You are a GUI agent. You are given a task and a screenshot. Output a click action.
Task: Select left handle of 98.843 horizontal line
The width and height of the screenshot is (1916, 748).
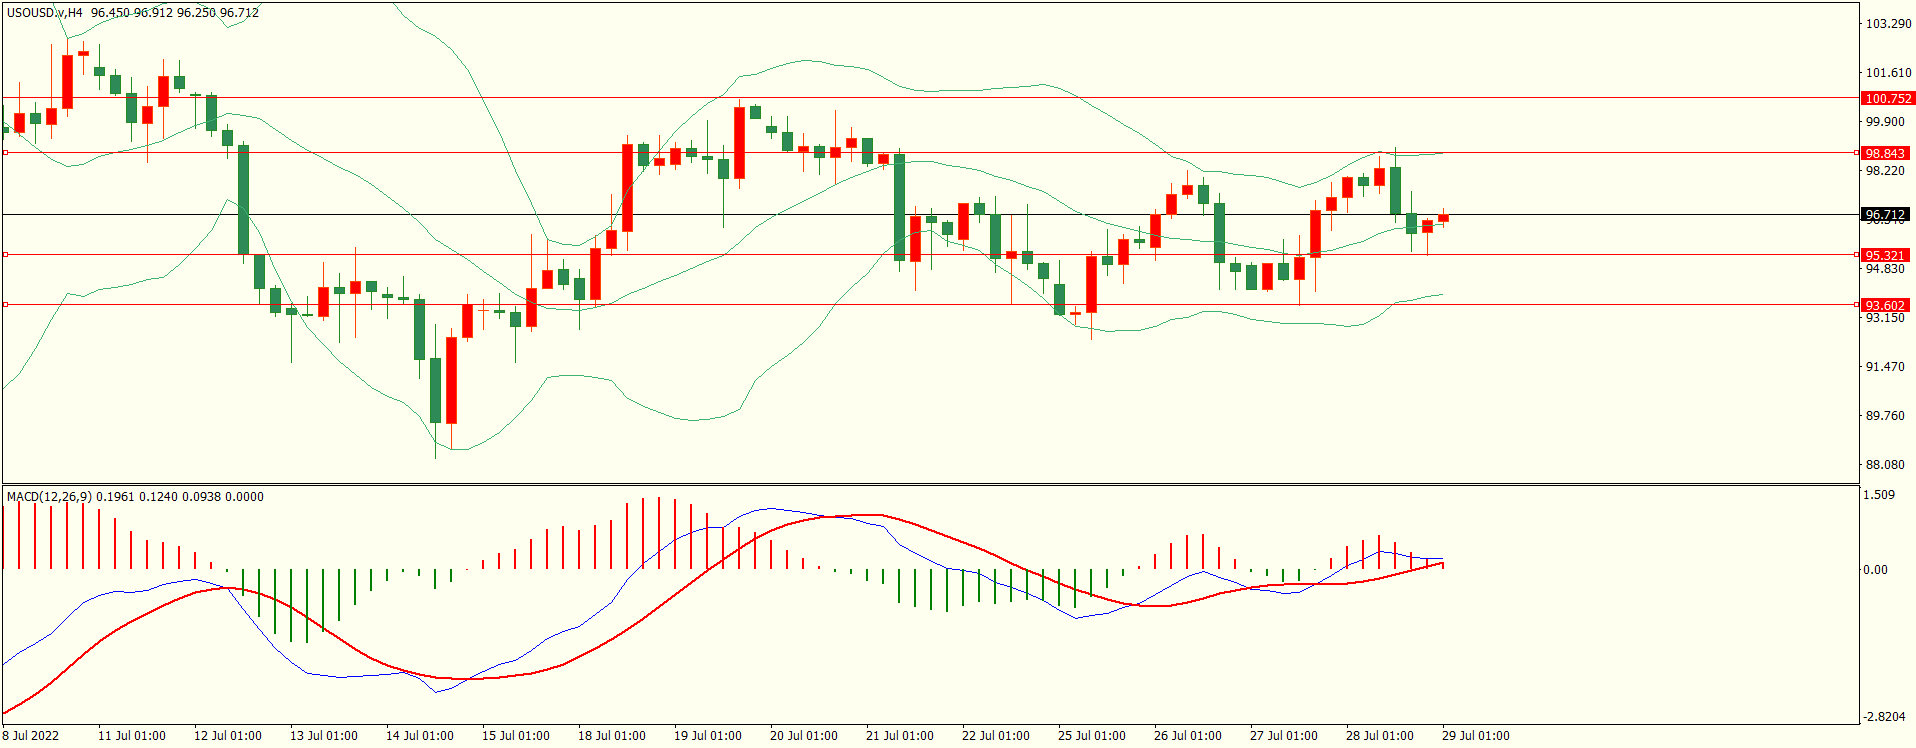pos(6,153)
